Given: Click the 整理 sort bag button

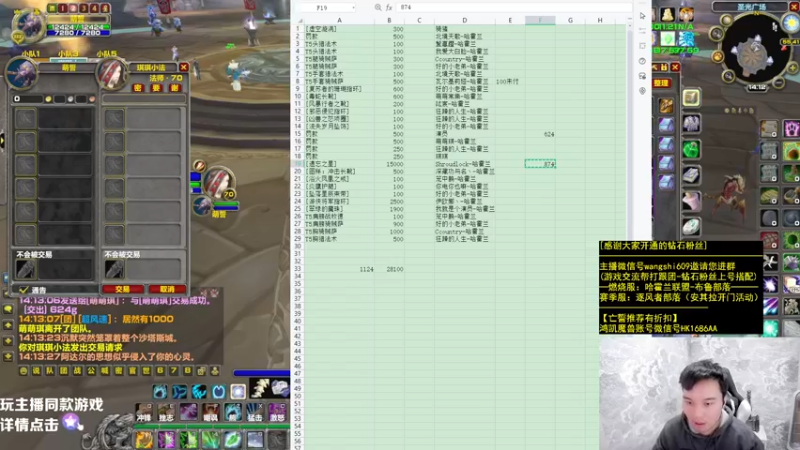Looking at the screenshot, I should (661, 83).
